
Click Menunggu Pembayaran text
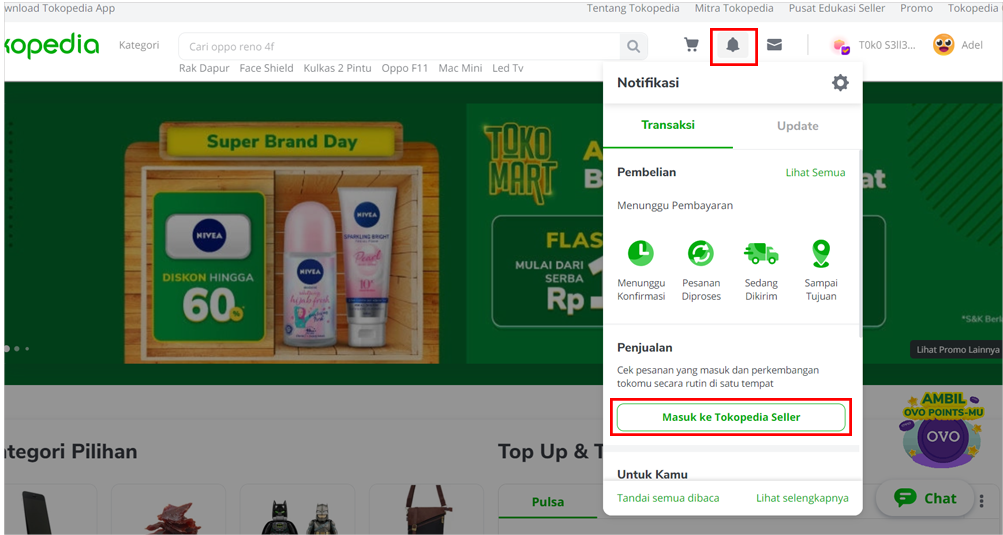point(675,205)
